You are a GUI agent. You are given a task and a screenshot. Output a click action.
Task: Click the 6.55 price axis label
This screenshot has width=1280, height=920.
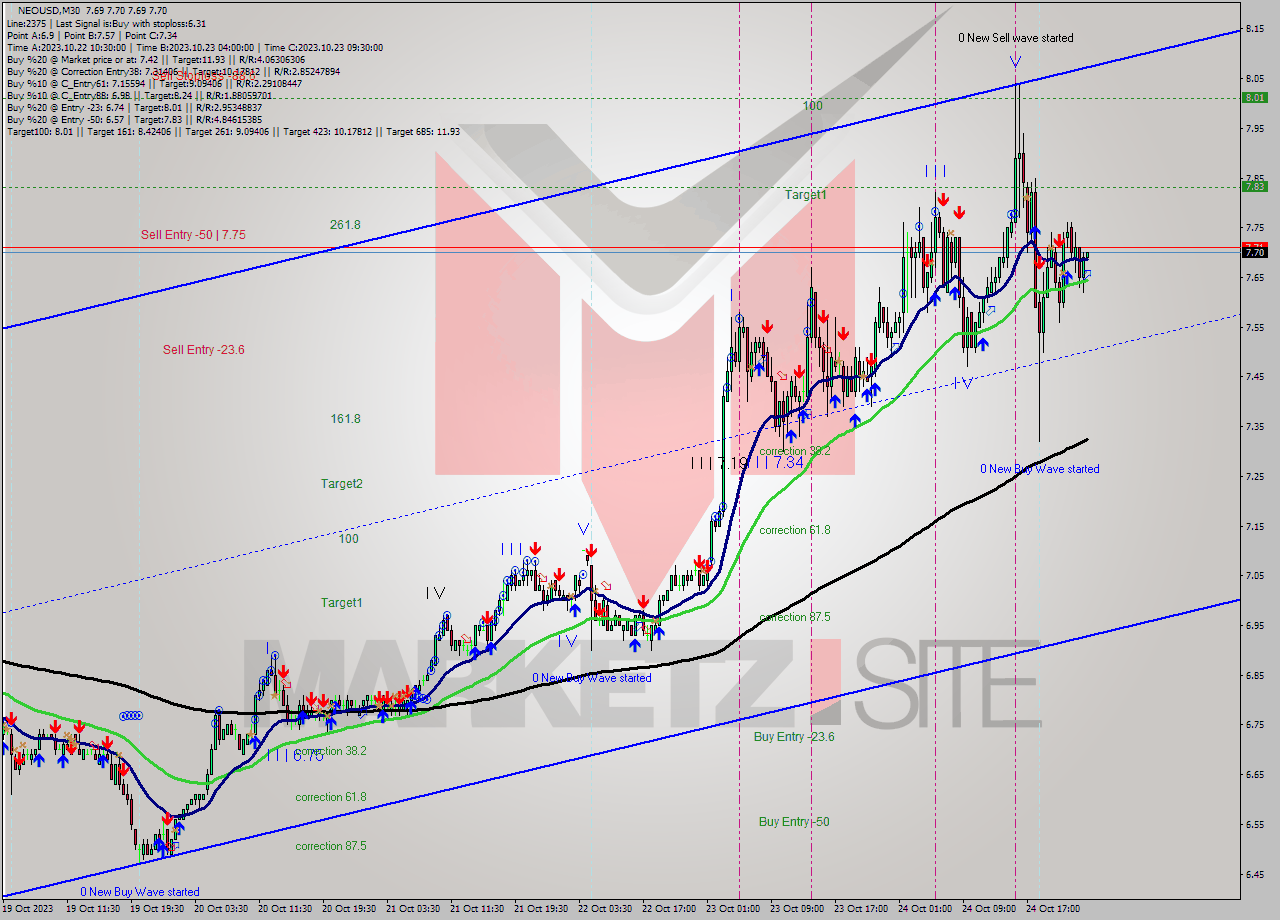coord(1255,824)
